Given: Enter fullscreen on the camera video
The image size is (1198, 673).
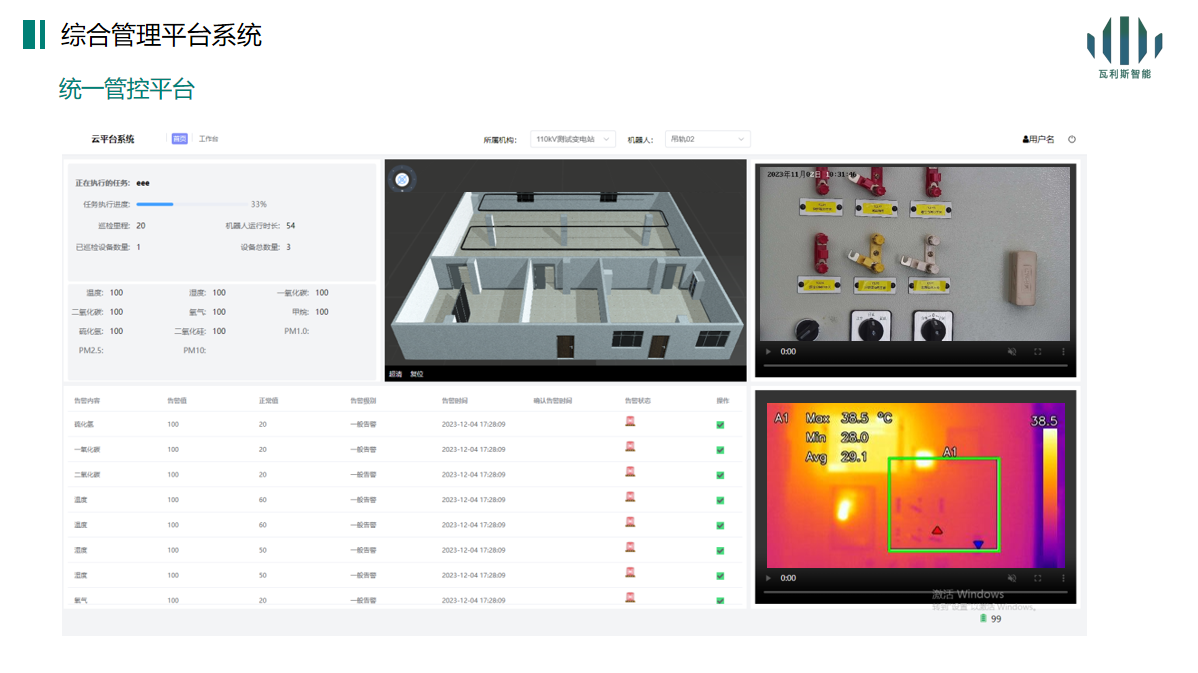Looking at the screenshot, I should click(x=1037, y=352).
